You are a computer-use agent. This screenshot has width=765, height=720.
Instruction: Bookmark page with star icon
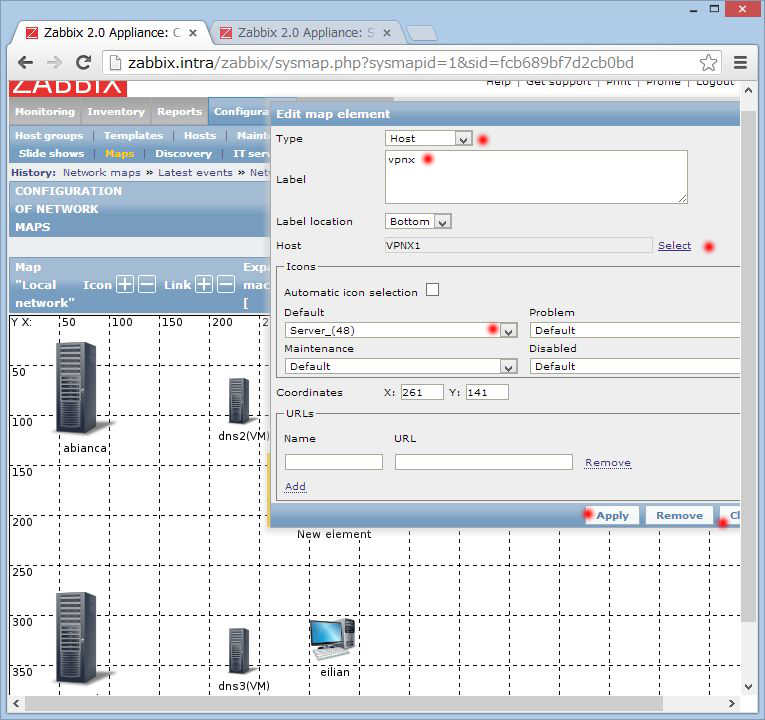tap(708, 62)
